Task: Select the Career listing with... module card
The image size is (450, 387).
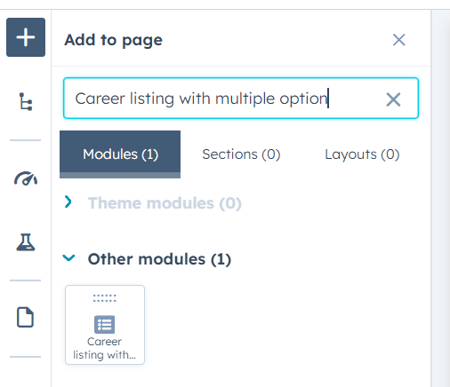Action: 105,325
